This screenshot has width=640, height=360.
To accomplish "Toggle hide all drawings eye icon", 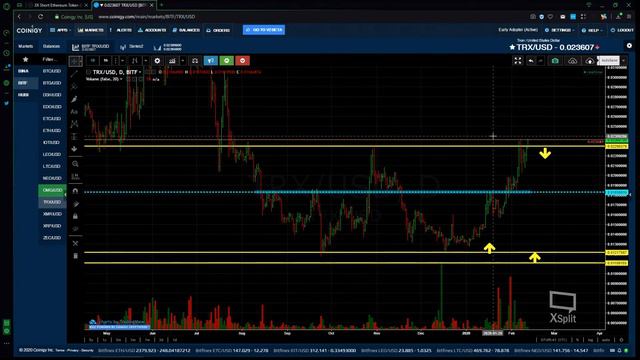I will (75, 229).
